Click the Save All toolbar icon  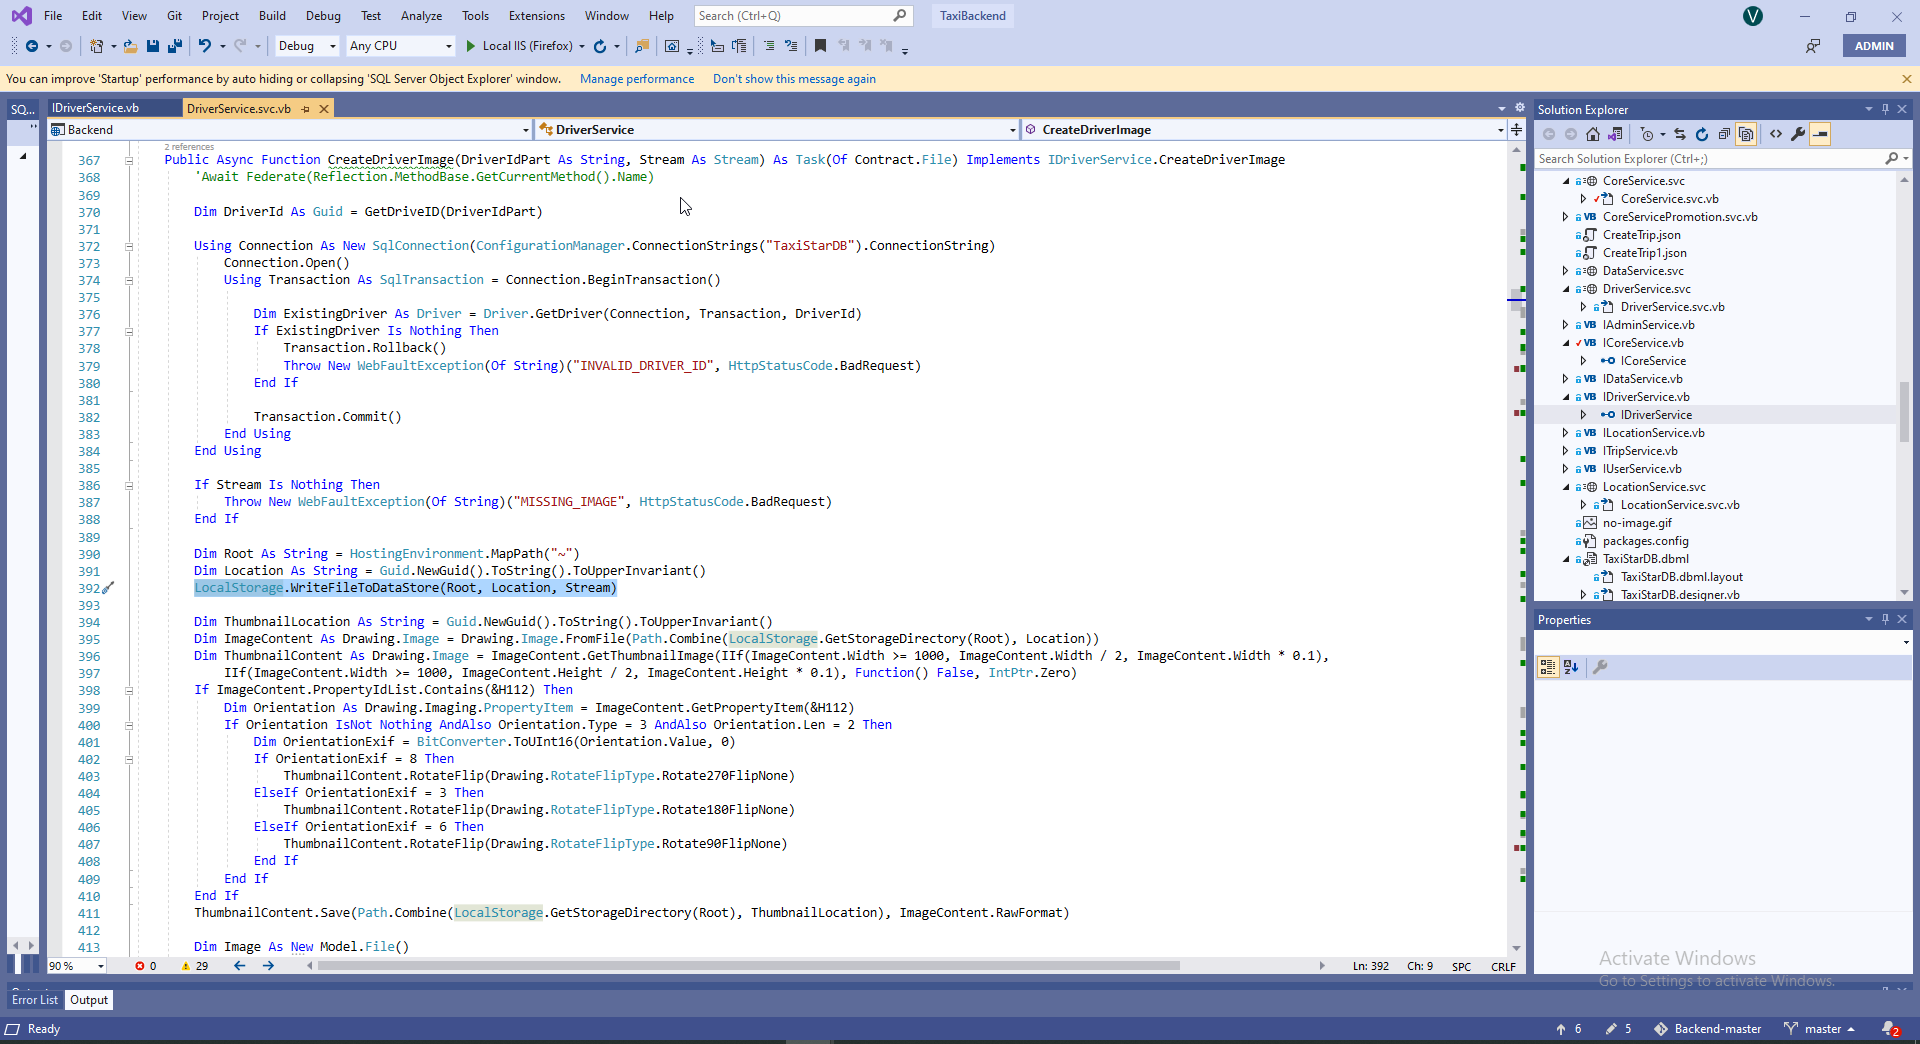175,46
